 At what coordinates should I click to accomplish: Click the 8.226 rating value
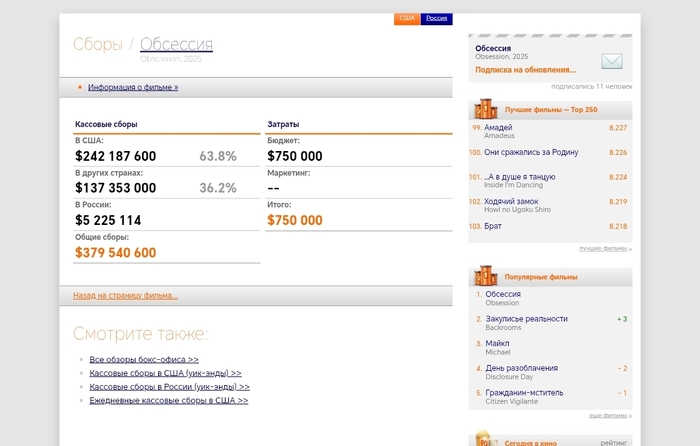(618, 152)
